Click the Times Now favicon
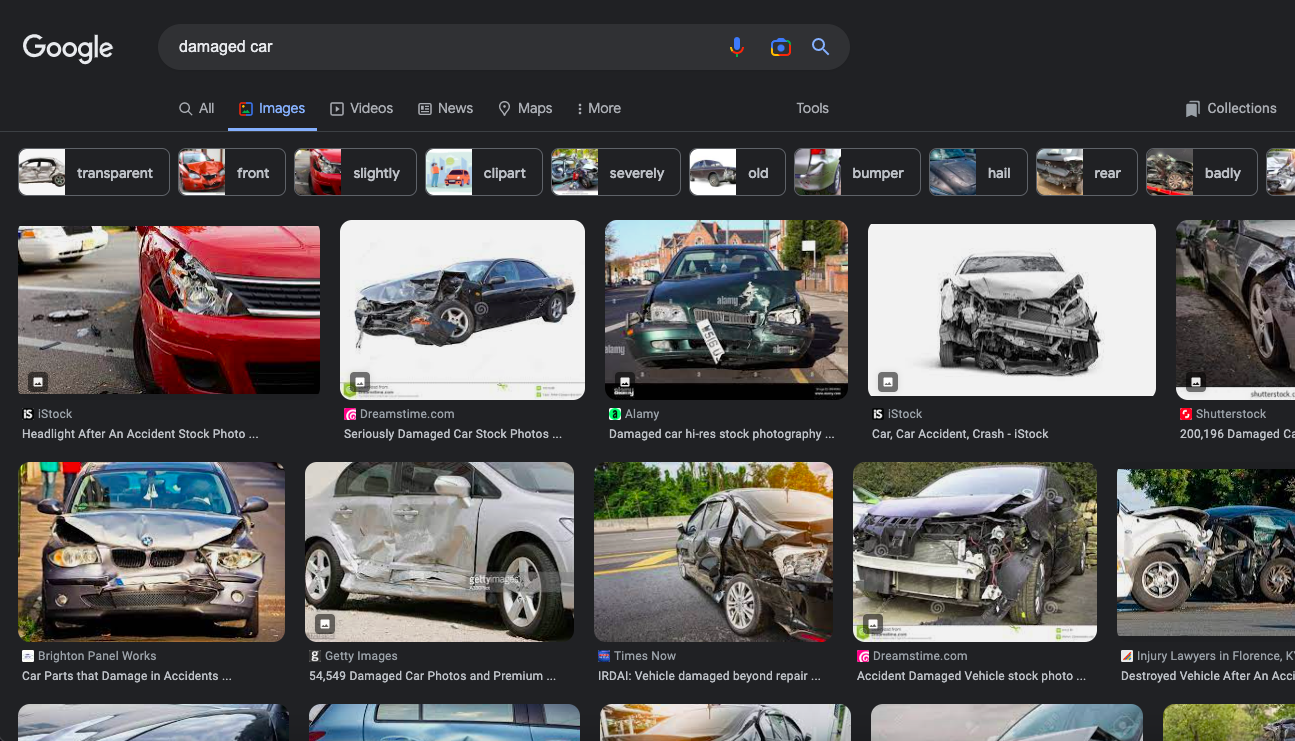 click(604, 656)
